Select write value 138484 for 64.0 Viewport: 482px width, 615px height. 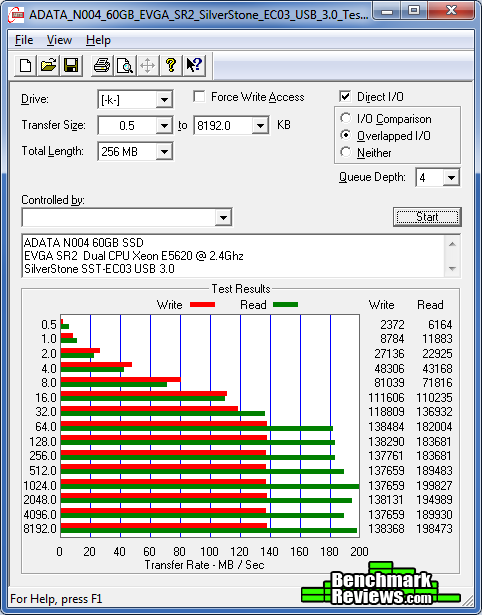coord(386,427)
